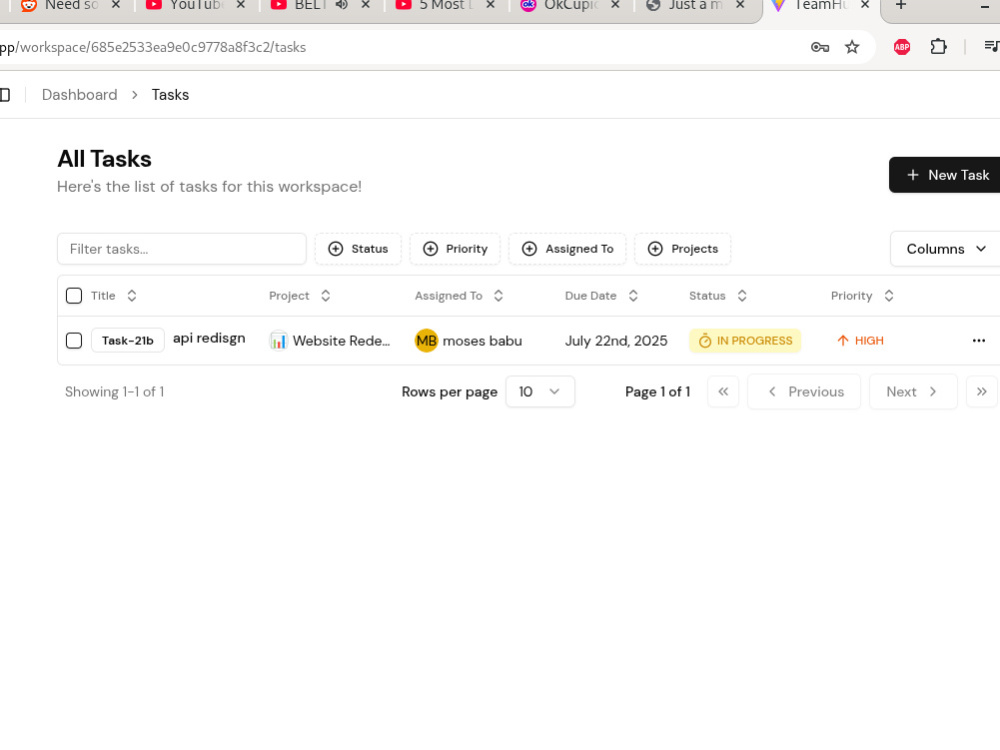The height and width of the screenshot is (750, 1000).
Task: Bookmark this page with the star icon
Action: (x=852, y=47)
